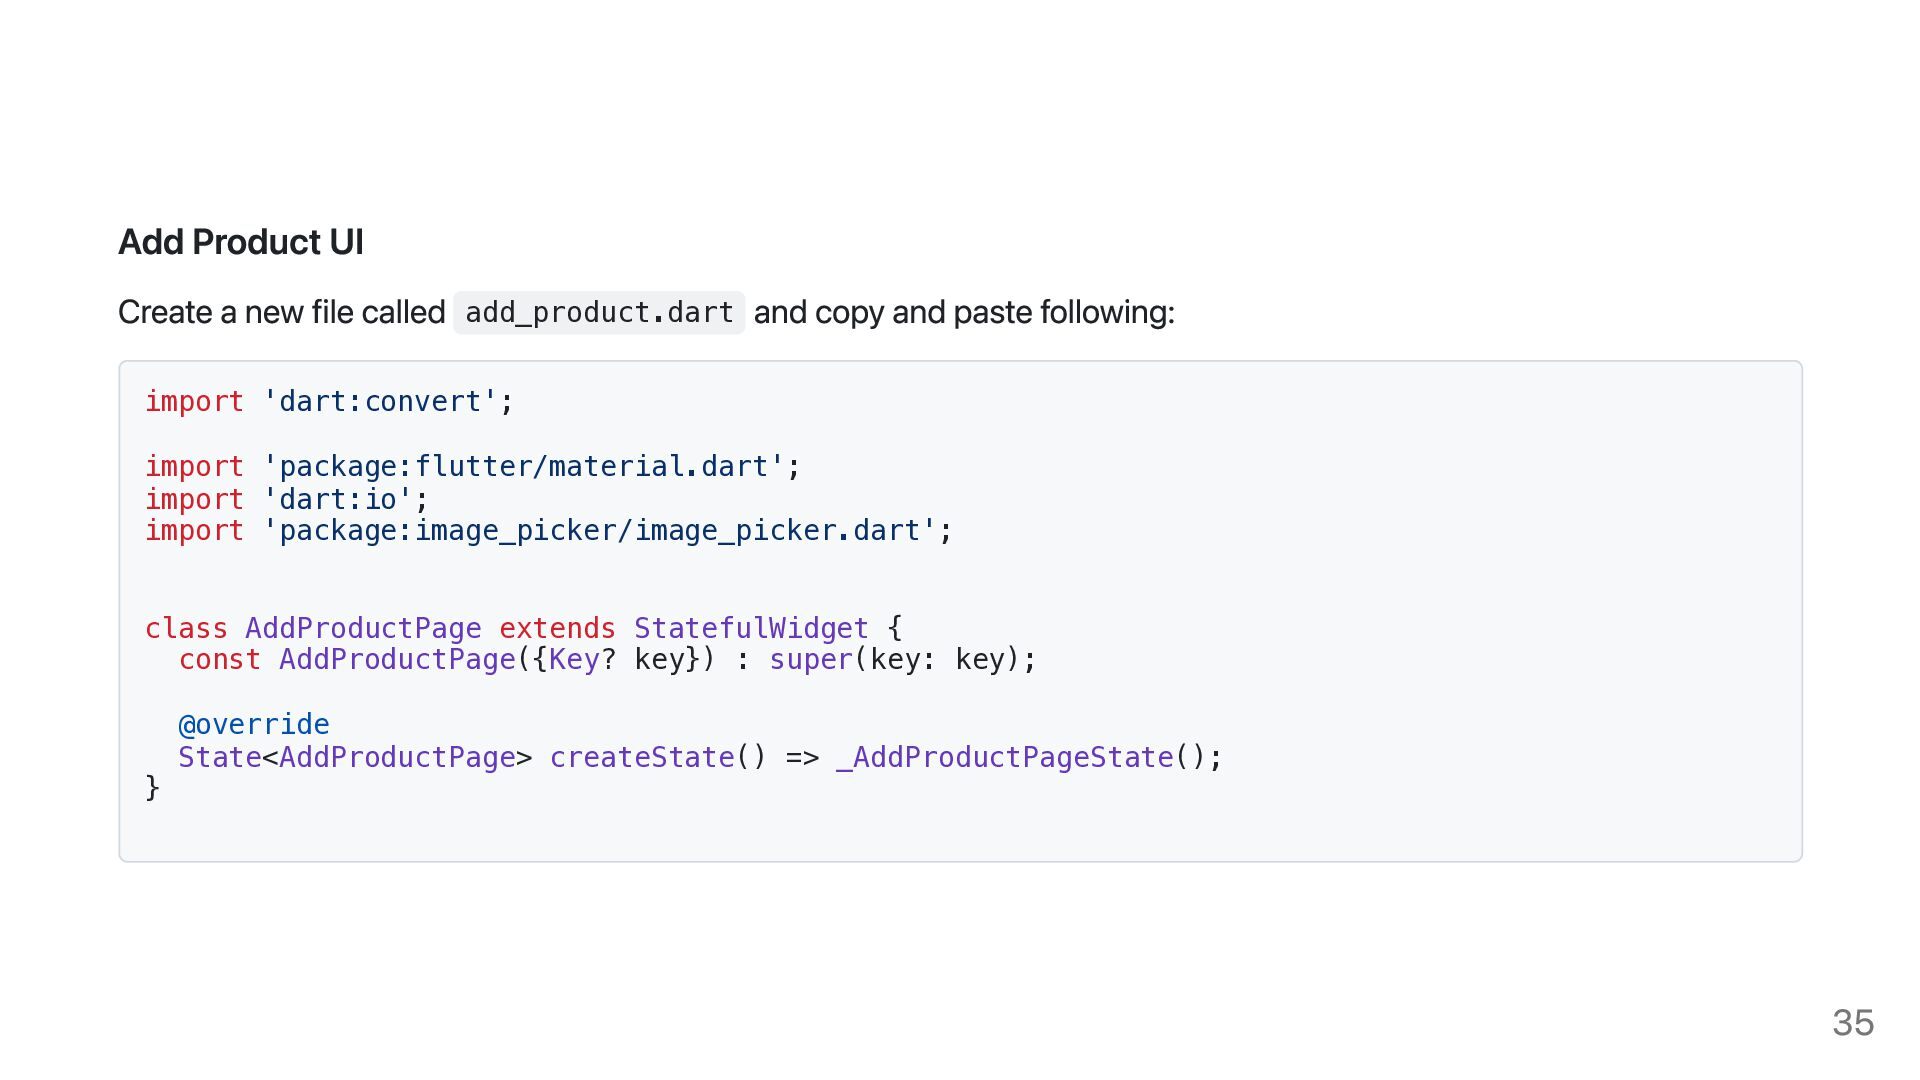Click the import 'dart:convert' line
The width and height of the screenshot is (1920, 1080).
pyautogui.click(x=329, y=402)
